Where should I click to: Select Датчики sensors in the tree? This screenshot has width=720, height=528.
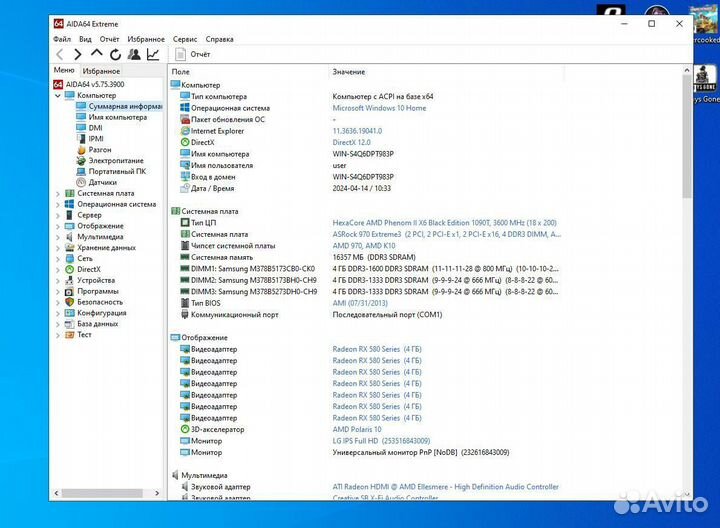102,182
